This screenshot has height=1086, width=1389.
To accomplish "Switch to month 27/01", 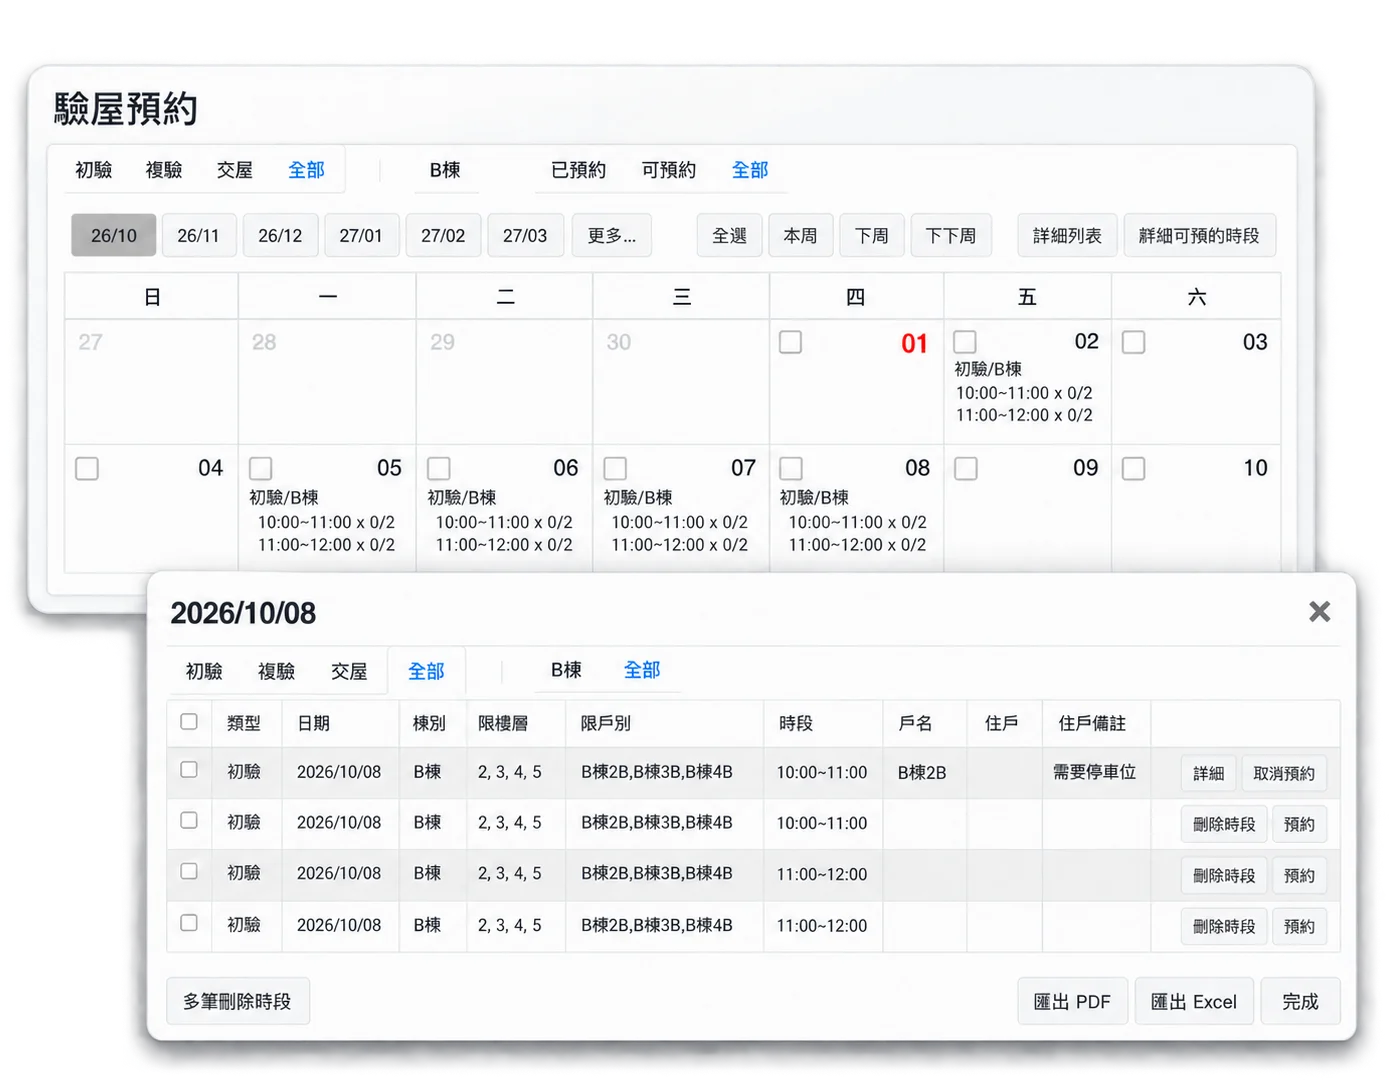I will pyautogui.click(x=361, y=235).
